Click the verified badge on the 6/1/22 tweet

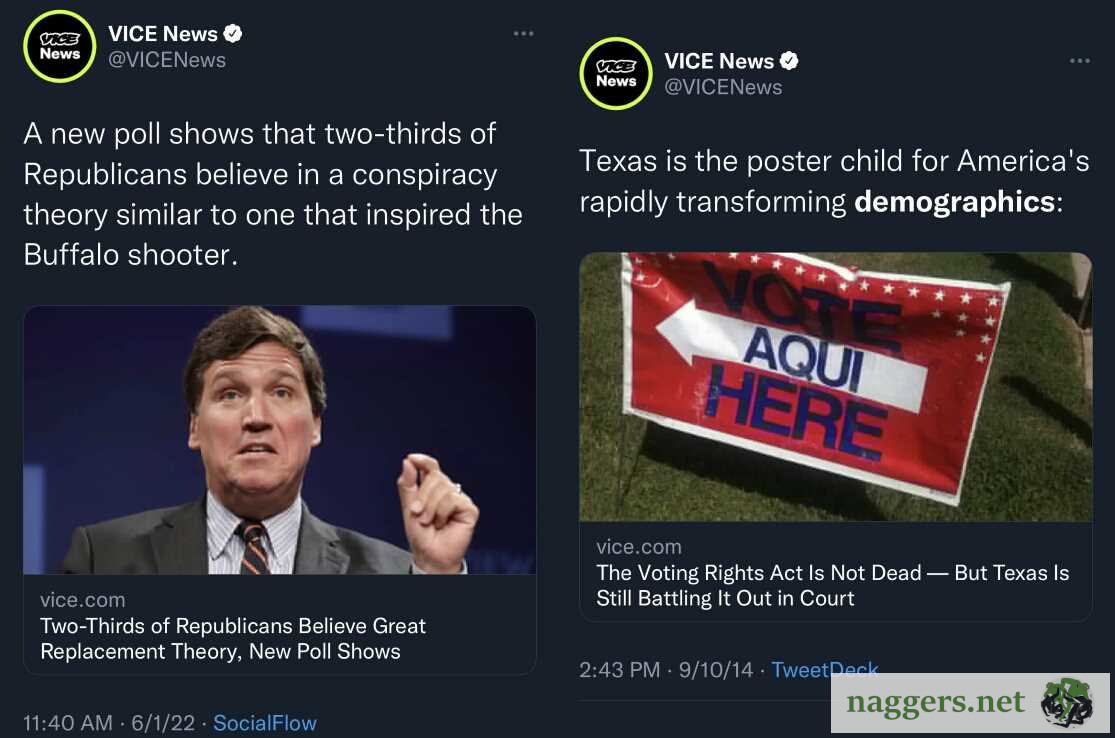point(233,34)
